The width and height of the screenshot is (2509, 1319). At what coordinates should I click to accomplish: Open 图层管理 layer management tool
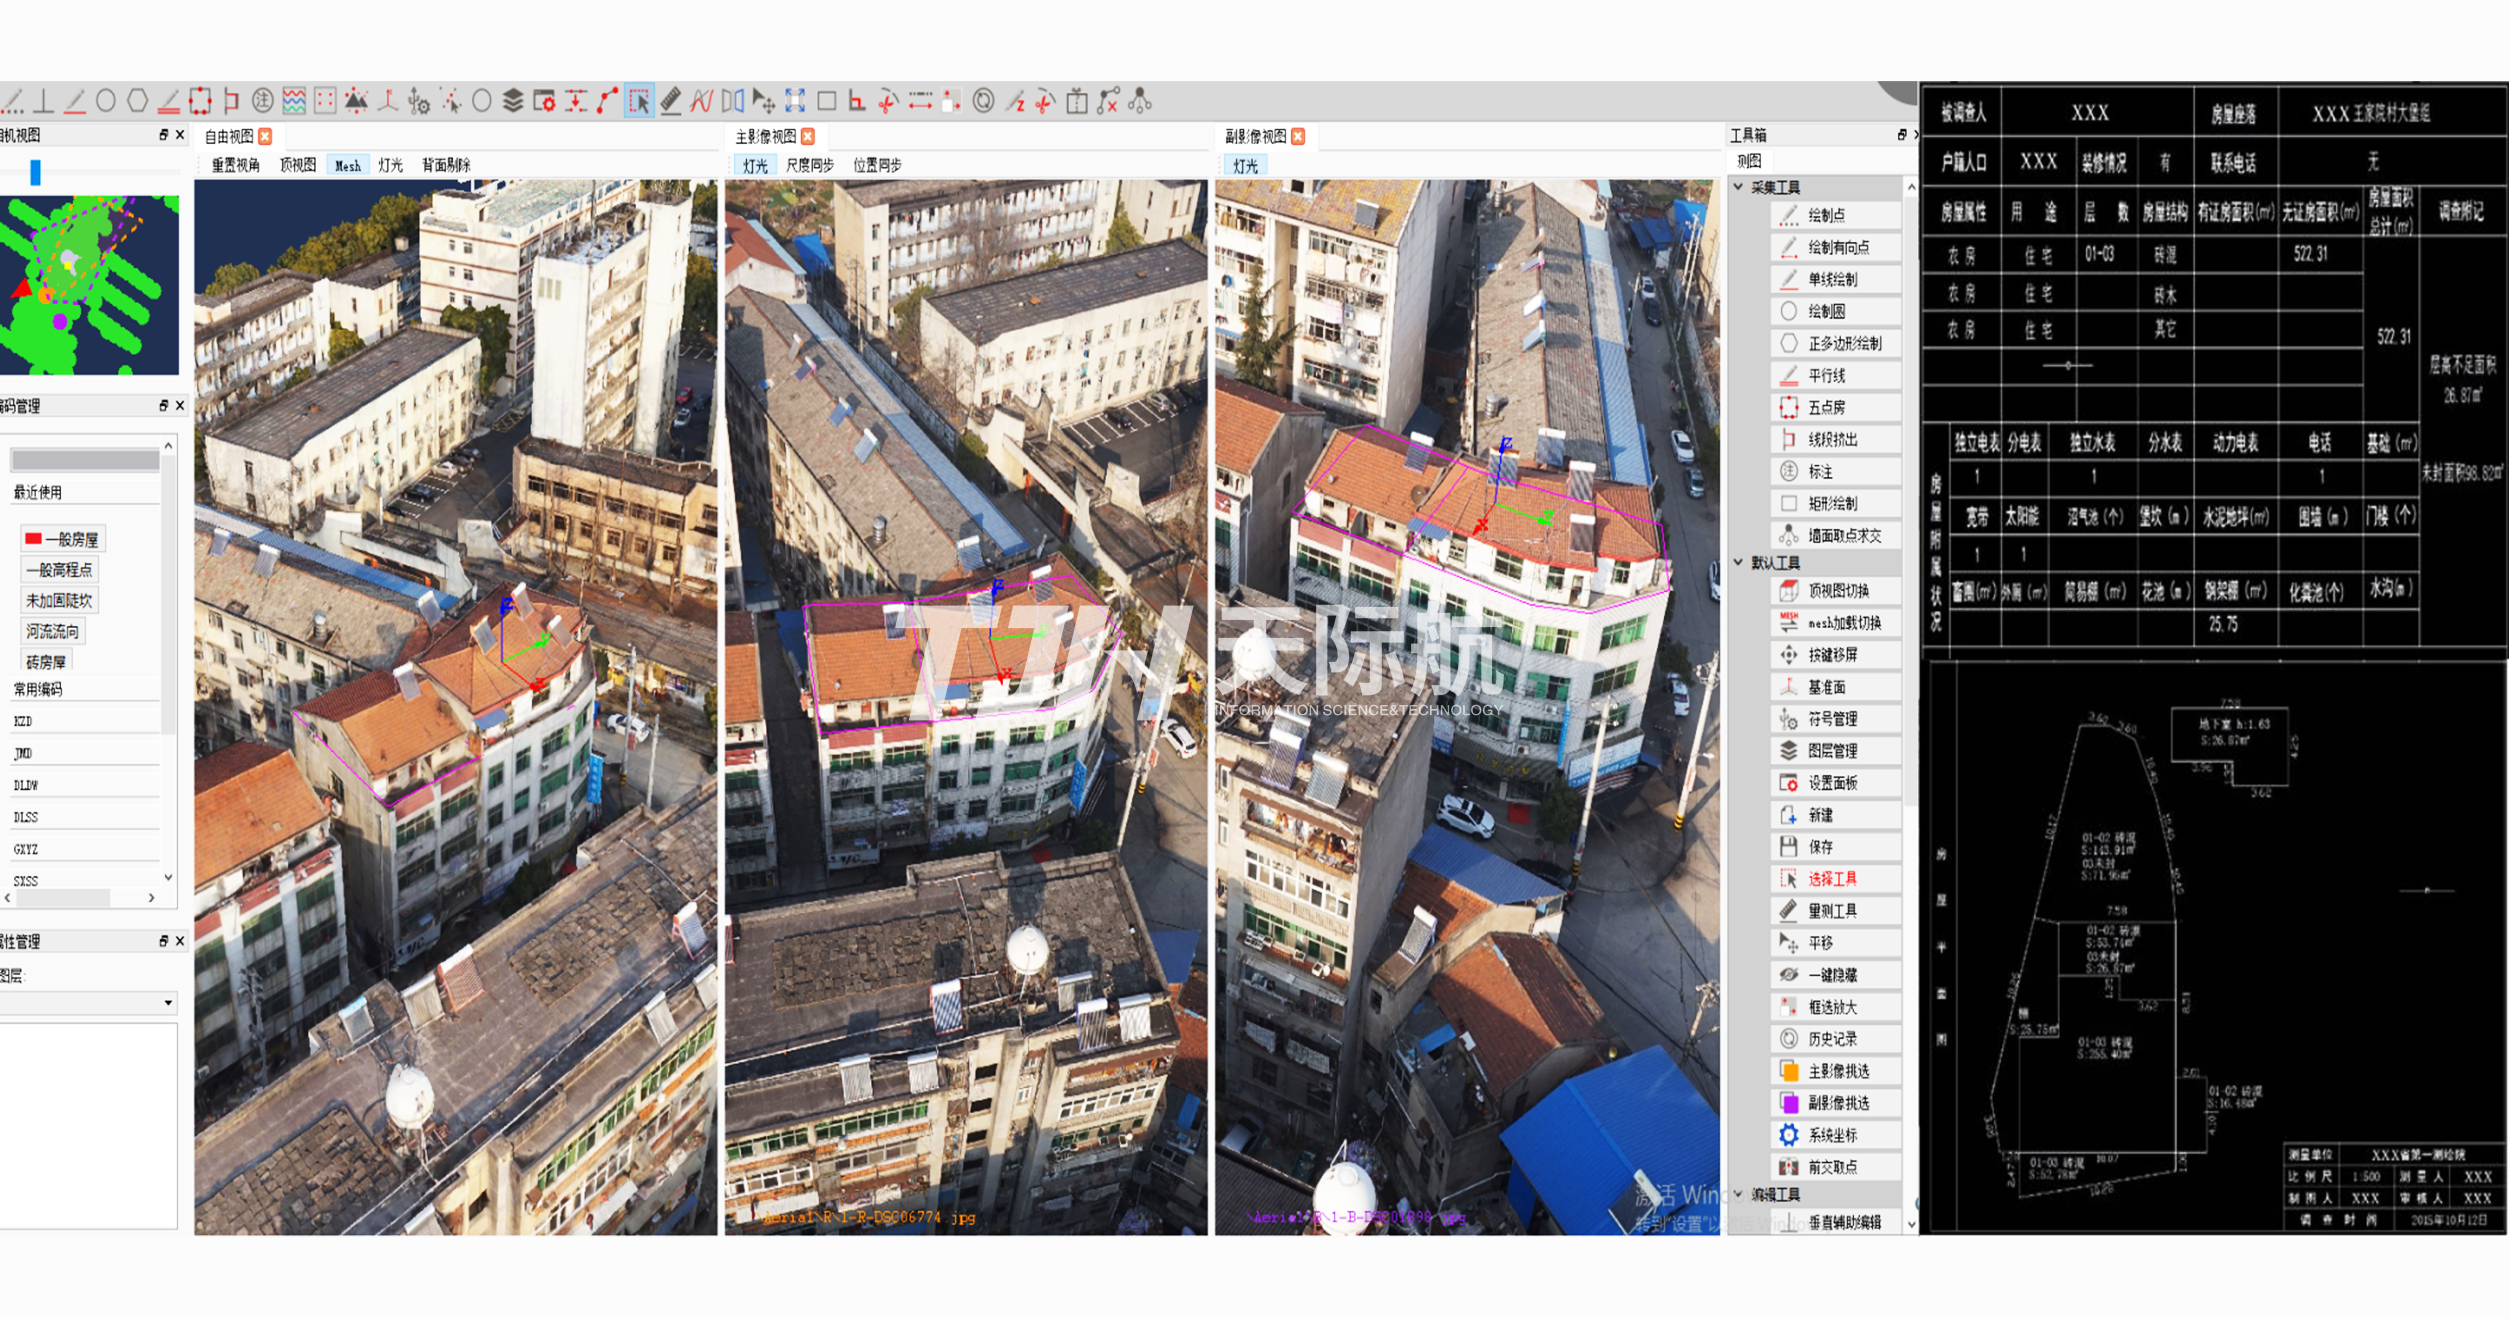tap(1832, 751)
